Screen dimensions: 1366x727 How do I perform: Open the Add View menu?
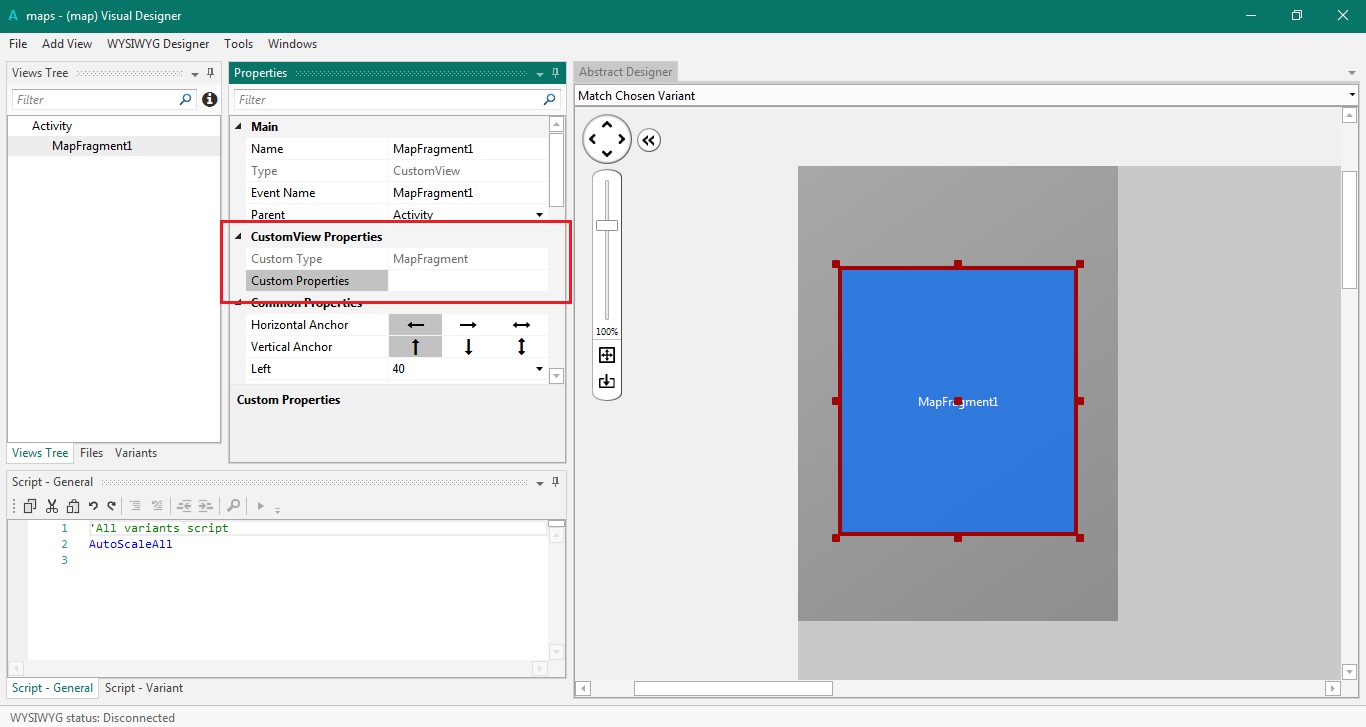(x=67, y=44)
